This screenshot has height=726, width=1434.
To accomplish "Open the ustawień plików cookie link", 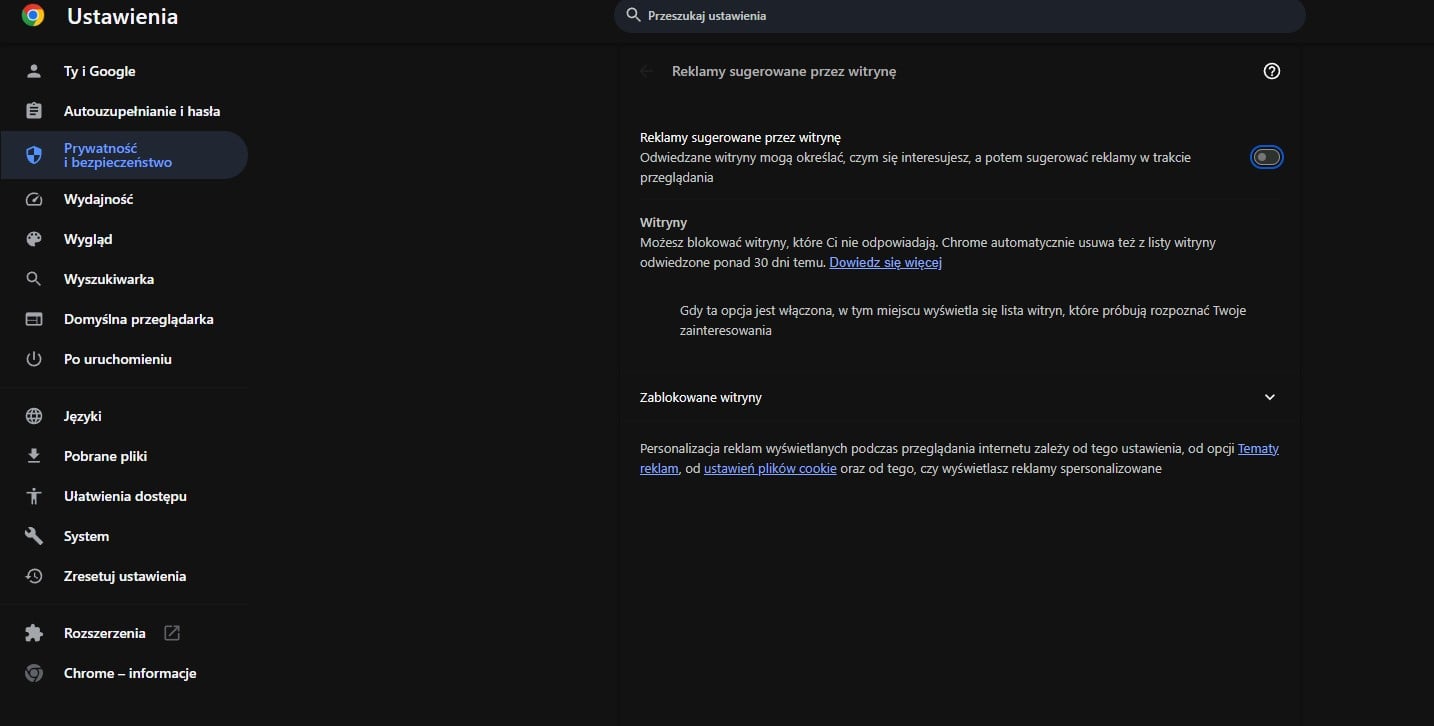I will click(770, 468).
